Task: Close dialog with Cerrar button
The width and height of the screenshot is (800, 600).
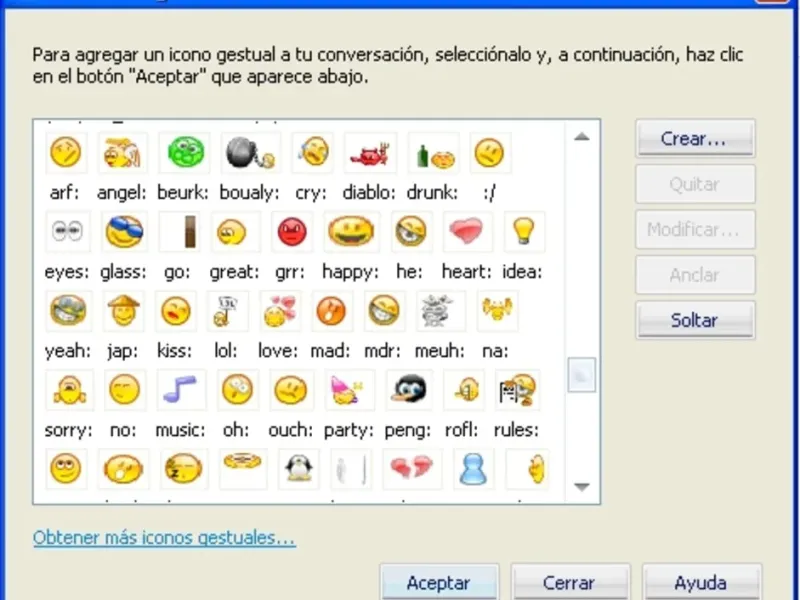Action: coord(570,583)
